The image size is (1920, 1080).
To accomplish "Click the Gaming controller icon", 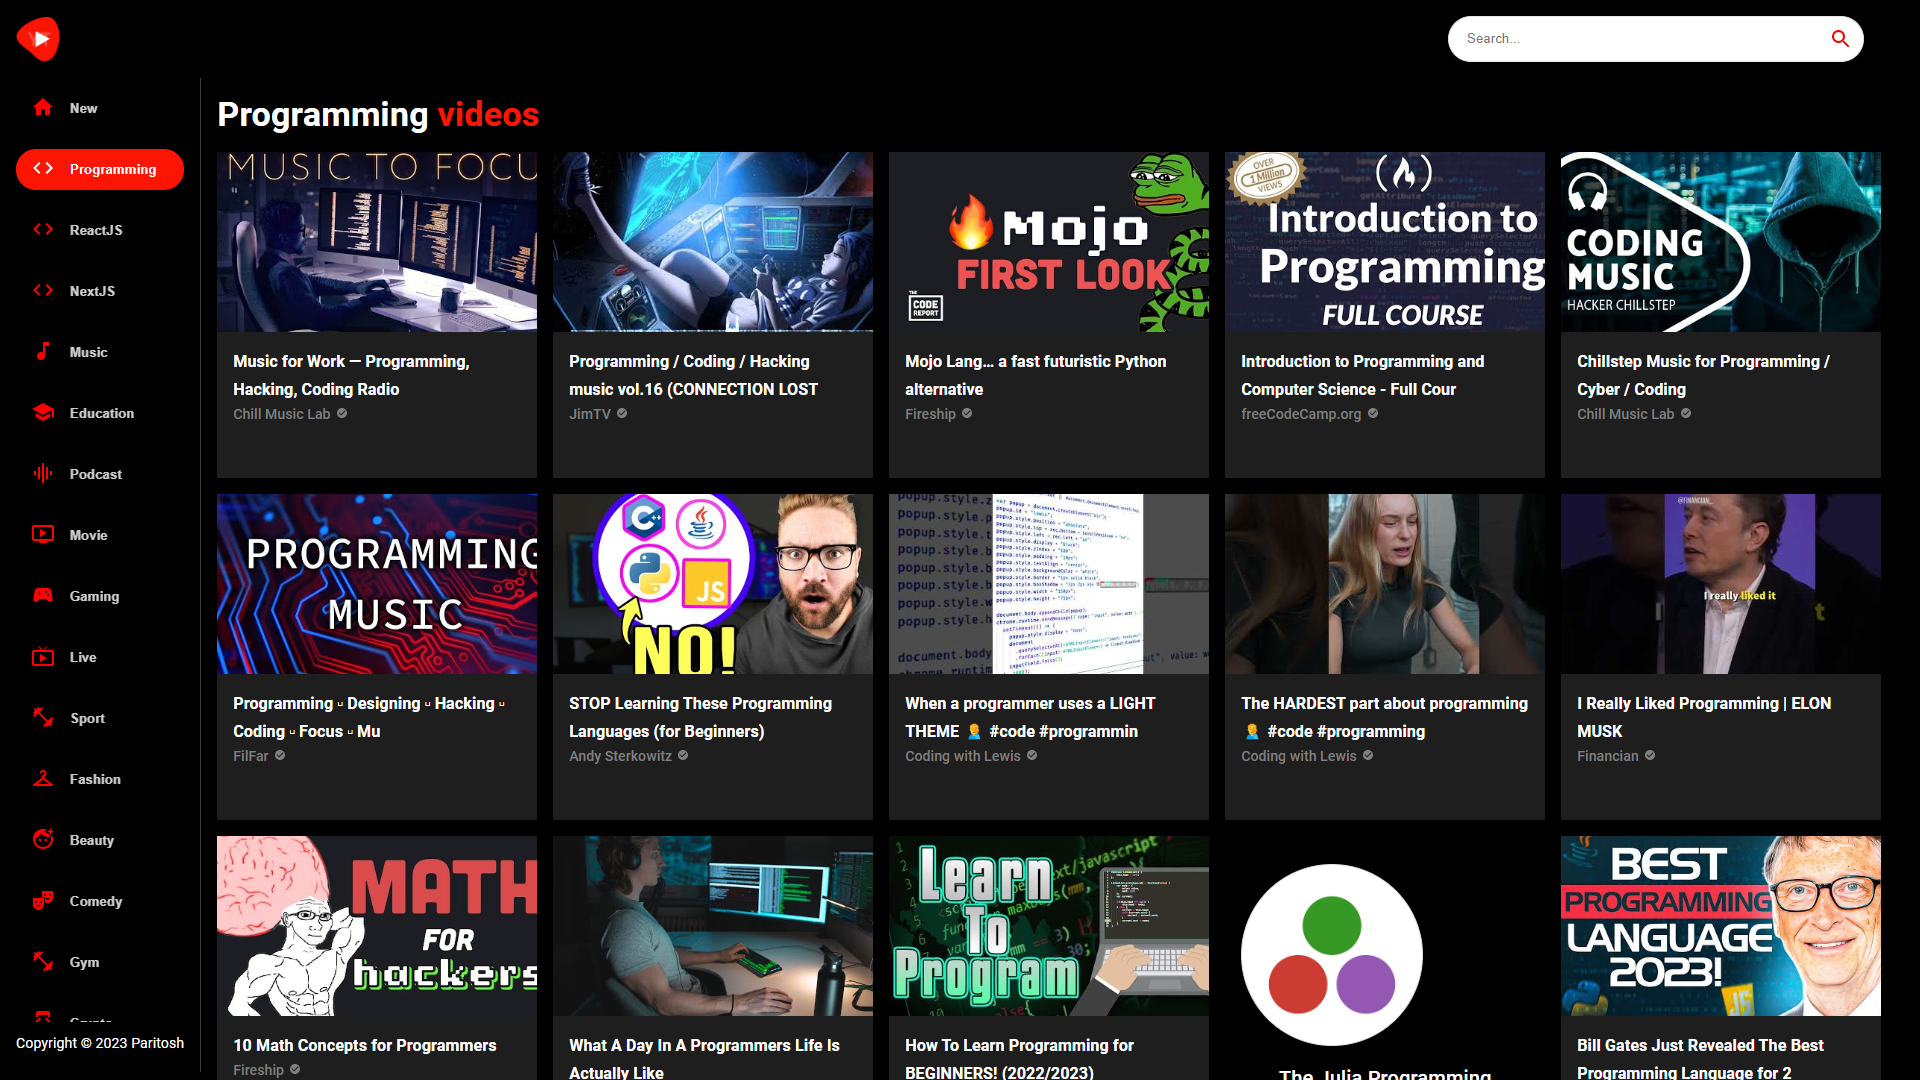I will 42,595.
